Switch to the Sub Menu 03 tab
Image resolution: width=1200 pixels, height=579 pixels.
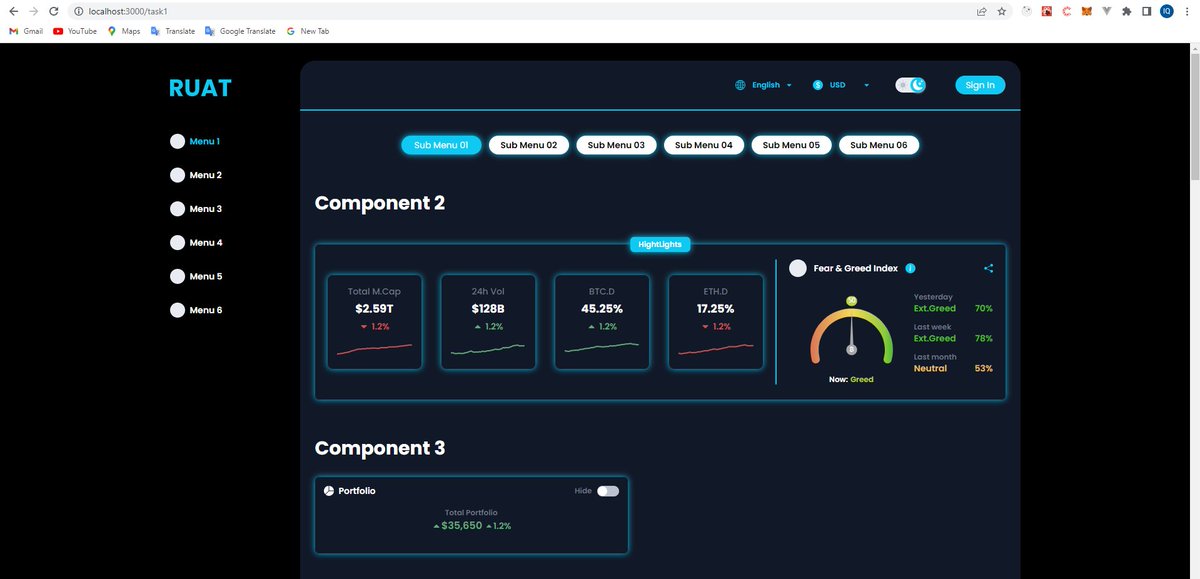coord(615,144)
